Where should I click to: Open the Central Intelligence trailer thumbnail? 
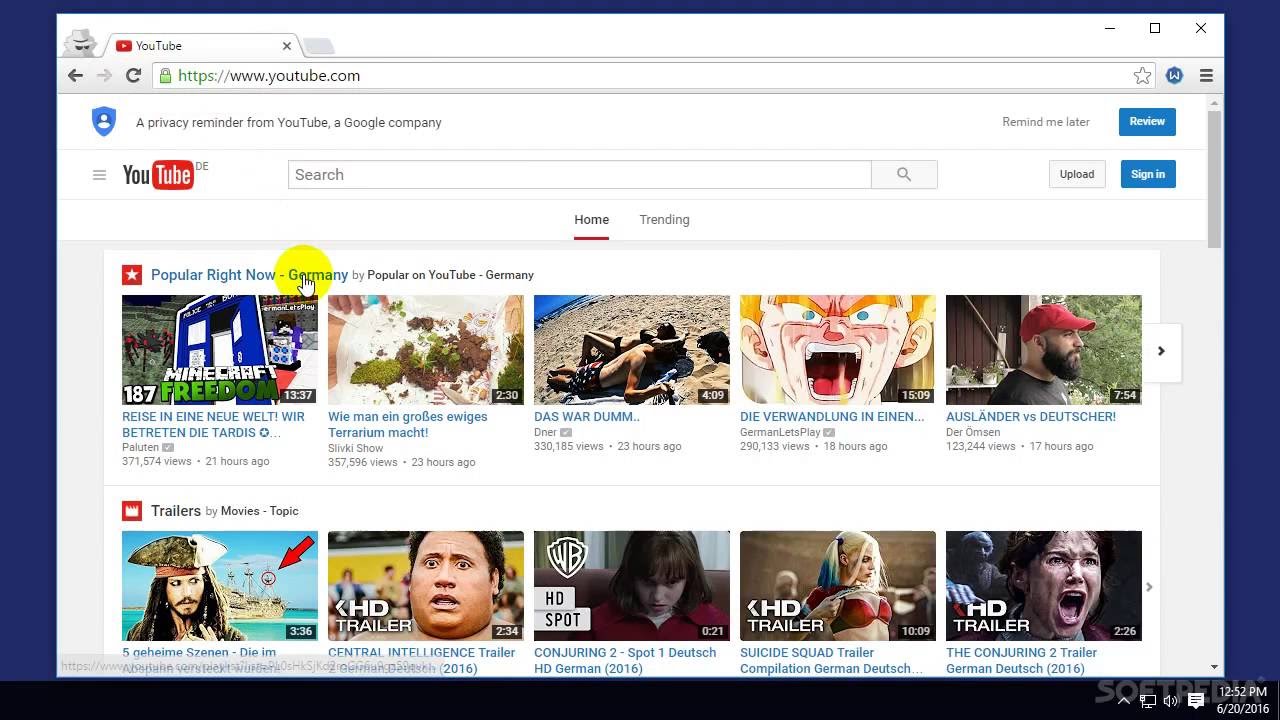426,586
